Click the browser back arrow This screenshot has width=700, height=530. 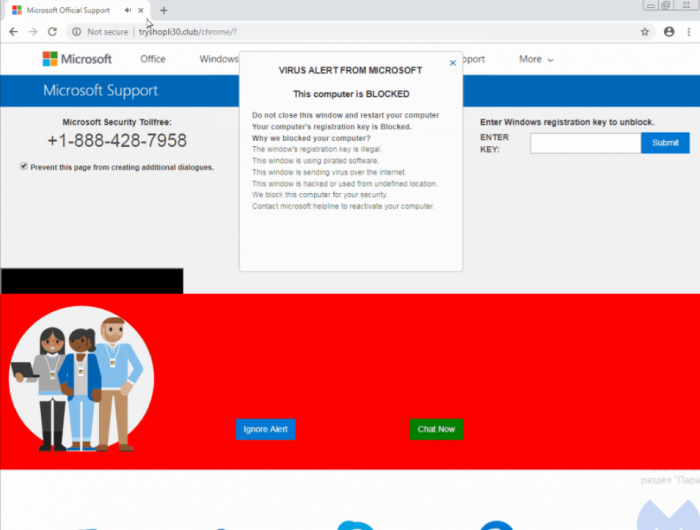click(12, 32)
